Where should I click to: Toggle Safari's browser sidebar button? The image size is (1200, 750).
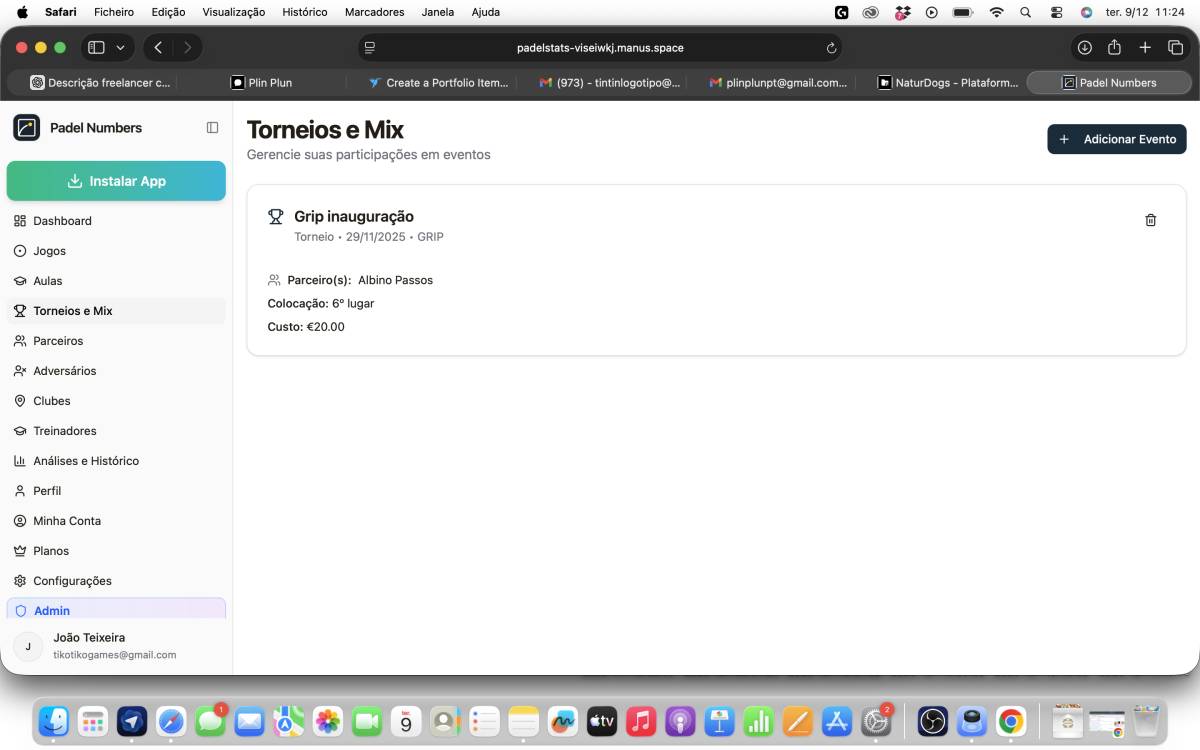click(97, 47)
